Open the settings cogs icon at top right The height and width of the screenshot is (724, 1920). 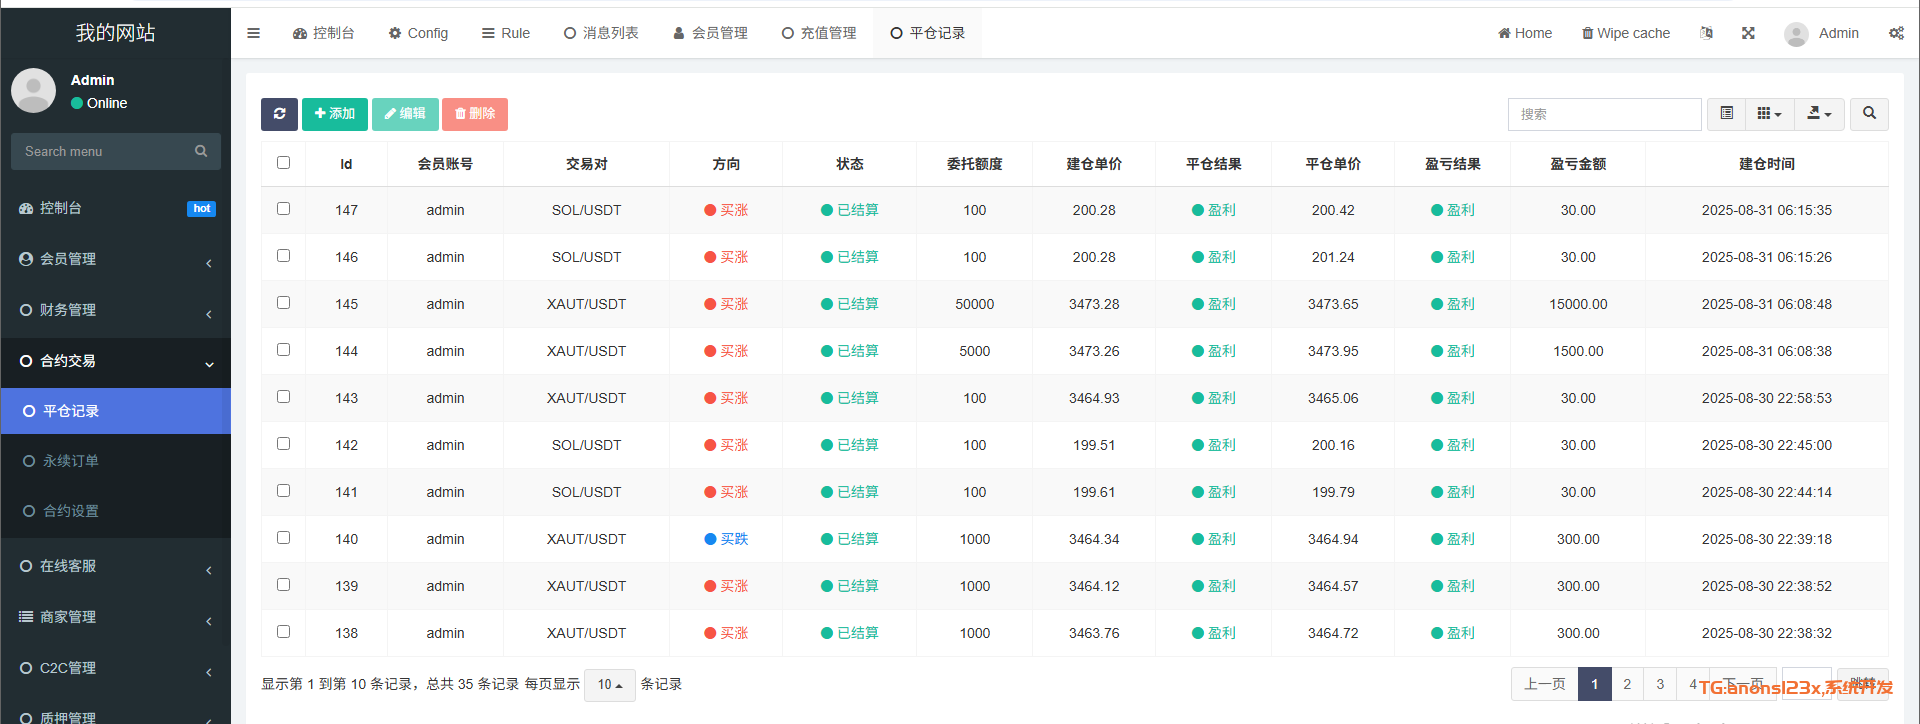click(x=1895, y=33)
